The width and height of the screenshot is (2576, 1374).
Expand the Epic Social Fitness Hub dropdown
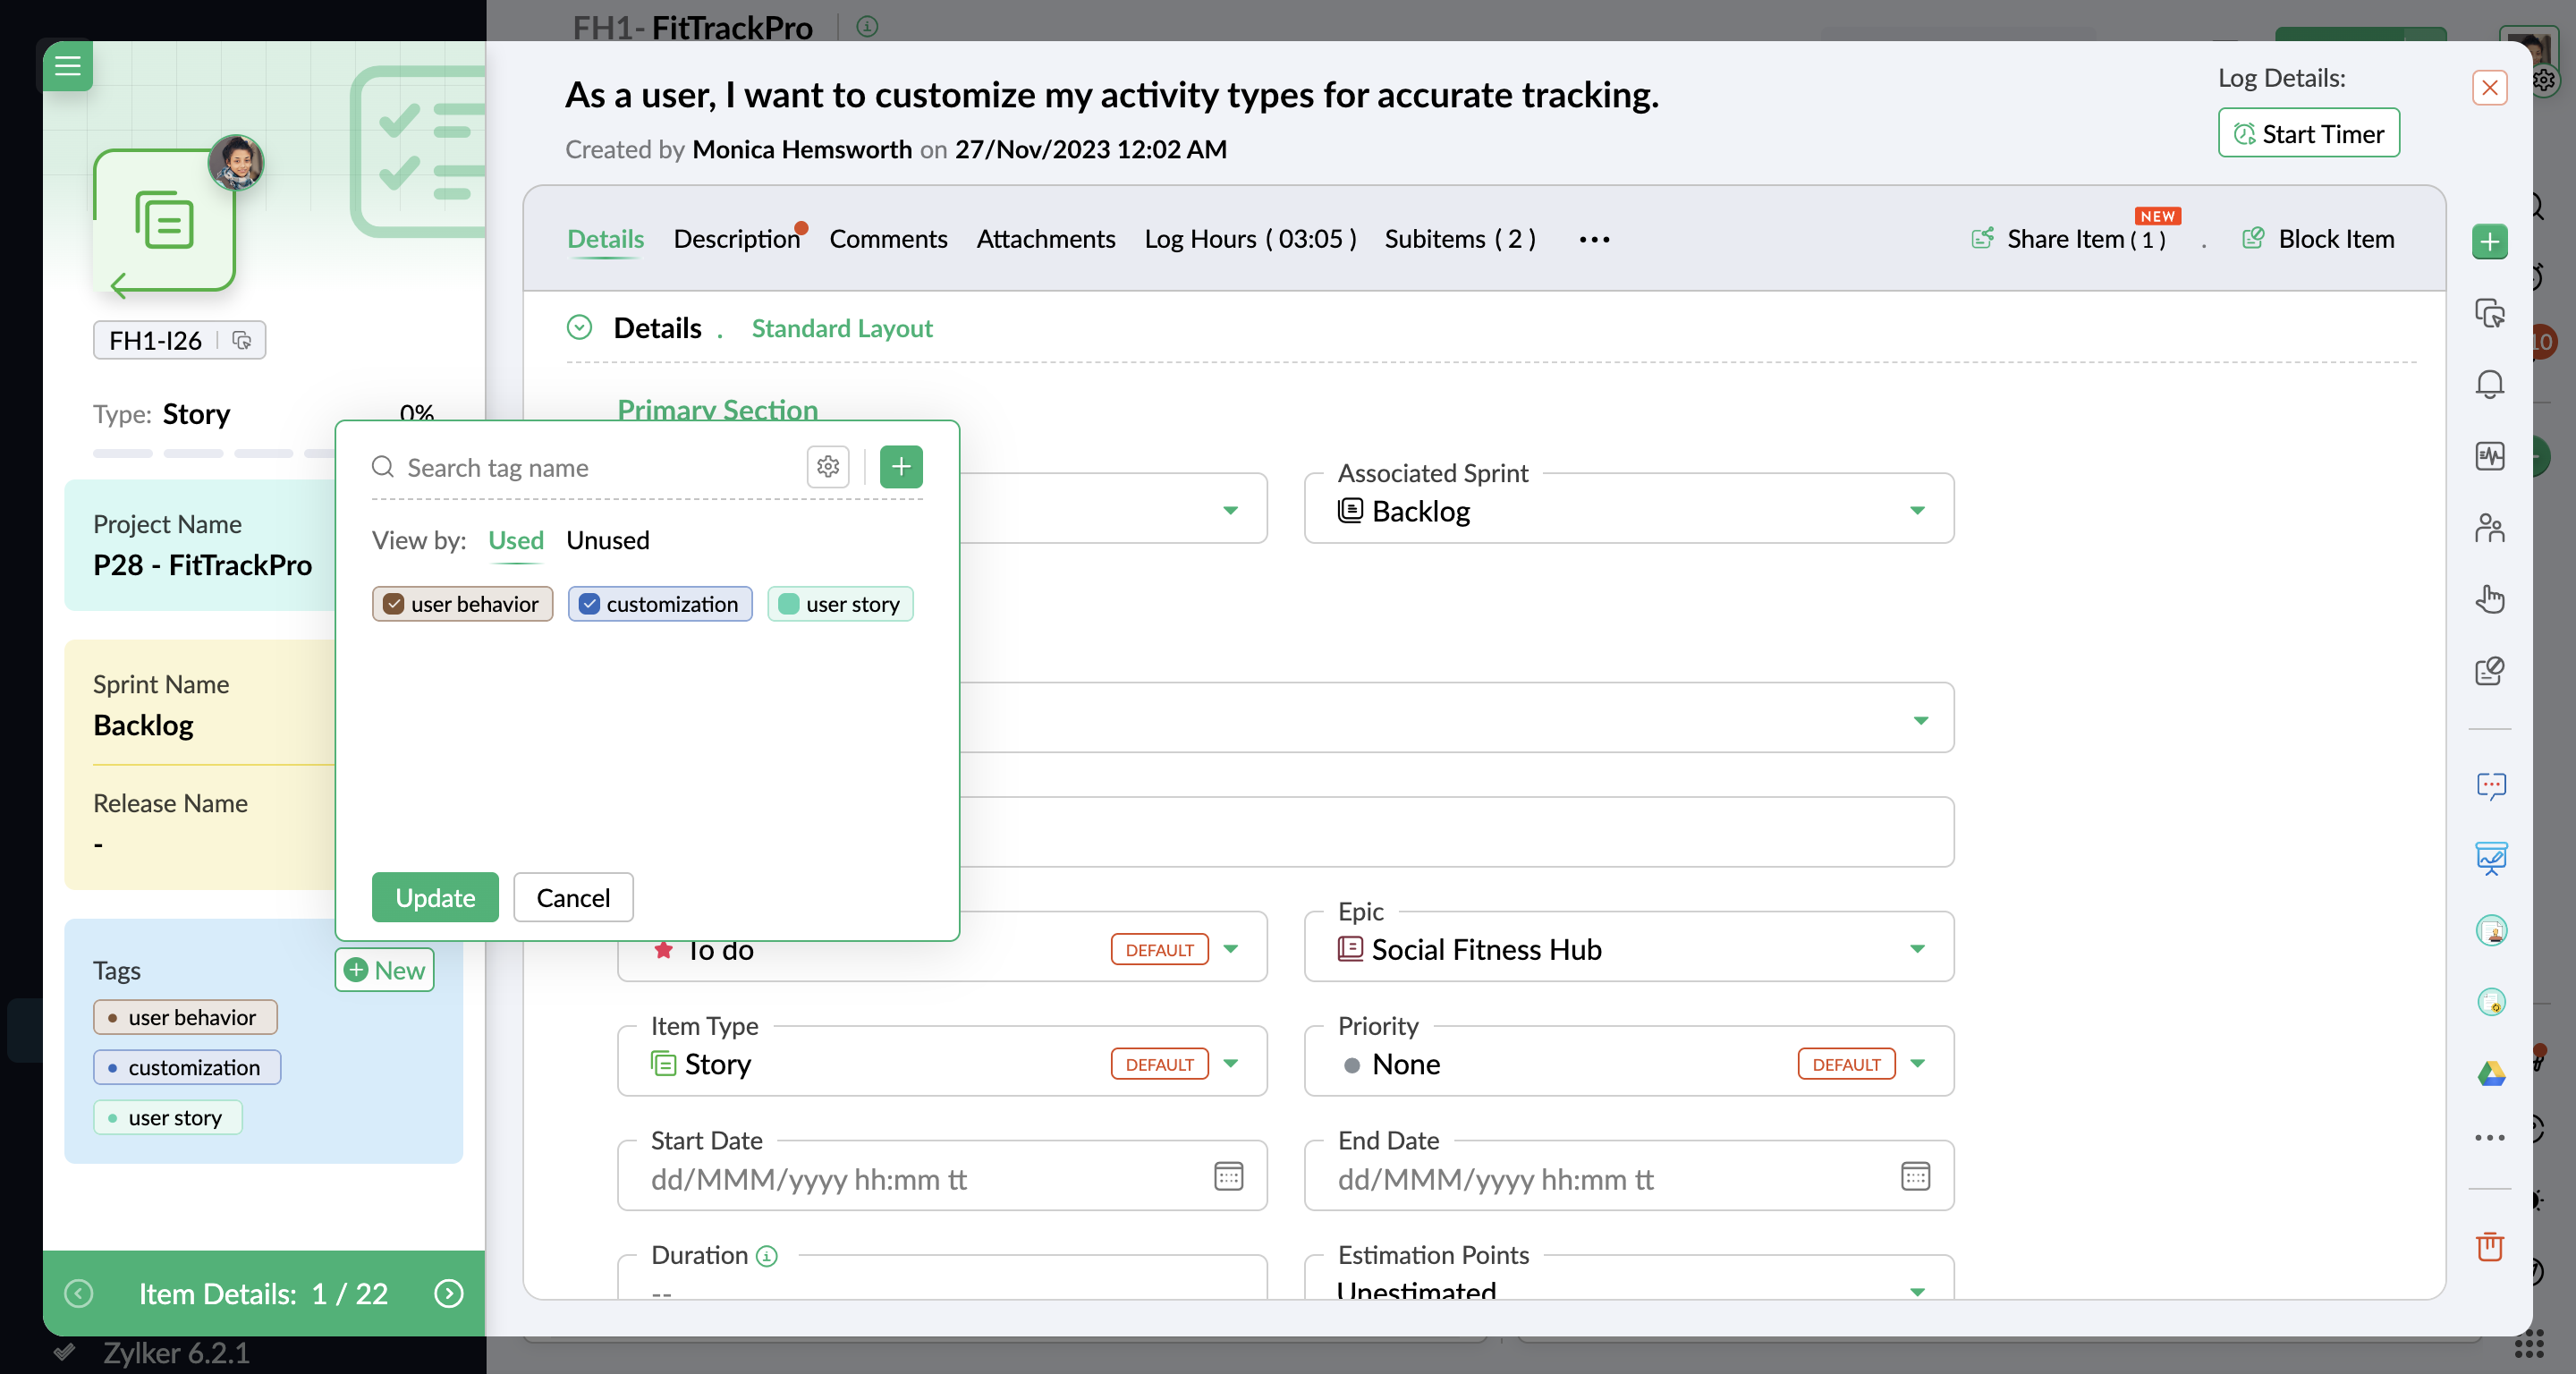[1916, 948]
